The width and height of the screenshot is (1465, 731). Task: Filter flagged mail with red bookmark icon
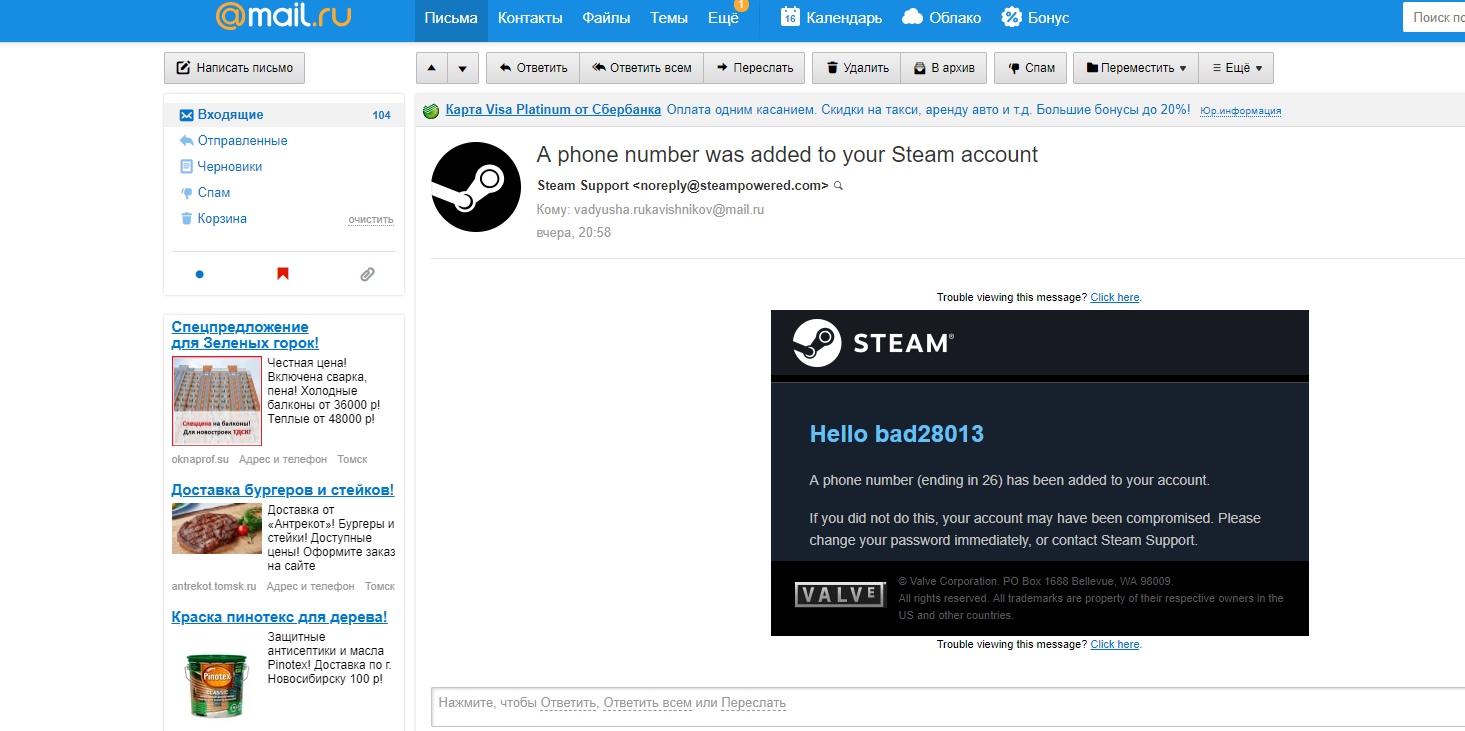click(x=283, y=274)
